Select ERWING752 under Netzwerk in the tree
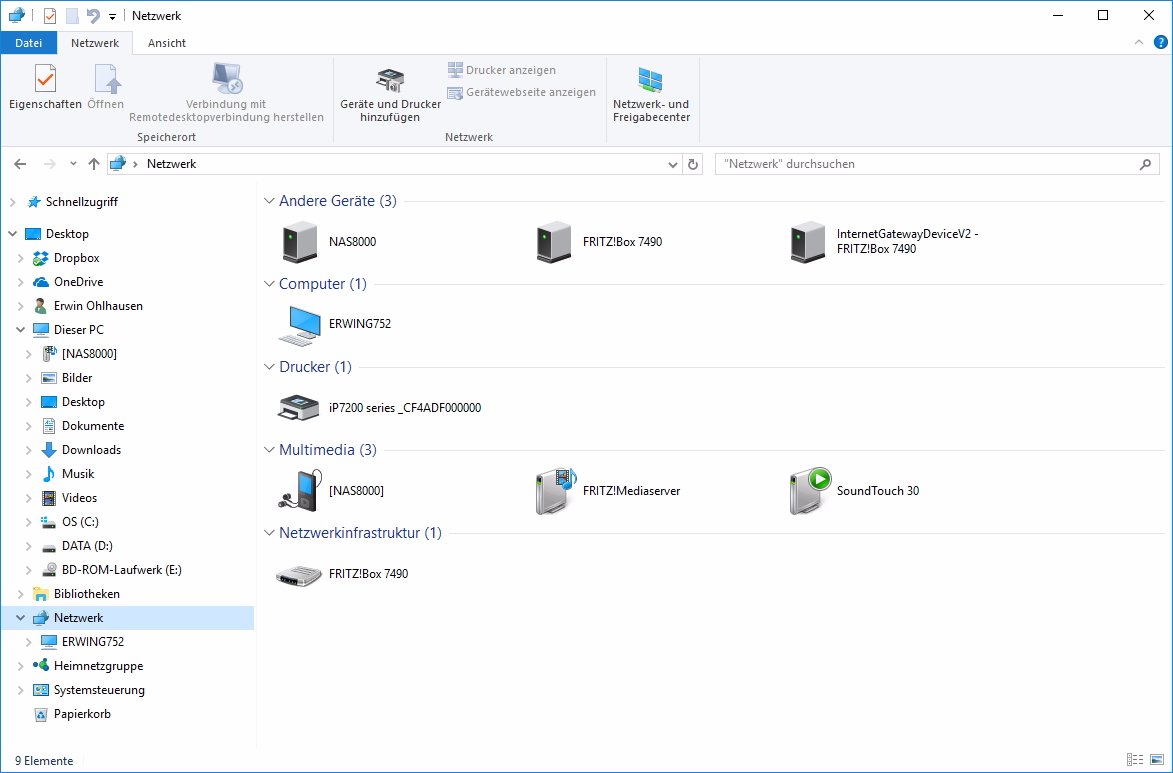This screenshot has height=773, width=1173. coord(93,642)
